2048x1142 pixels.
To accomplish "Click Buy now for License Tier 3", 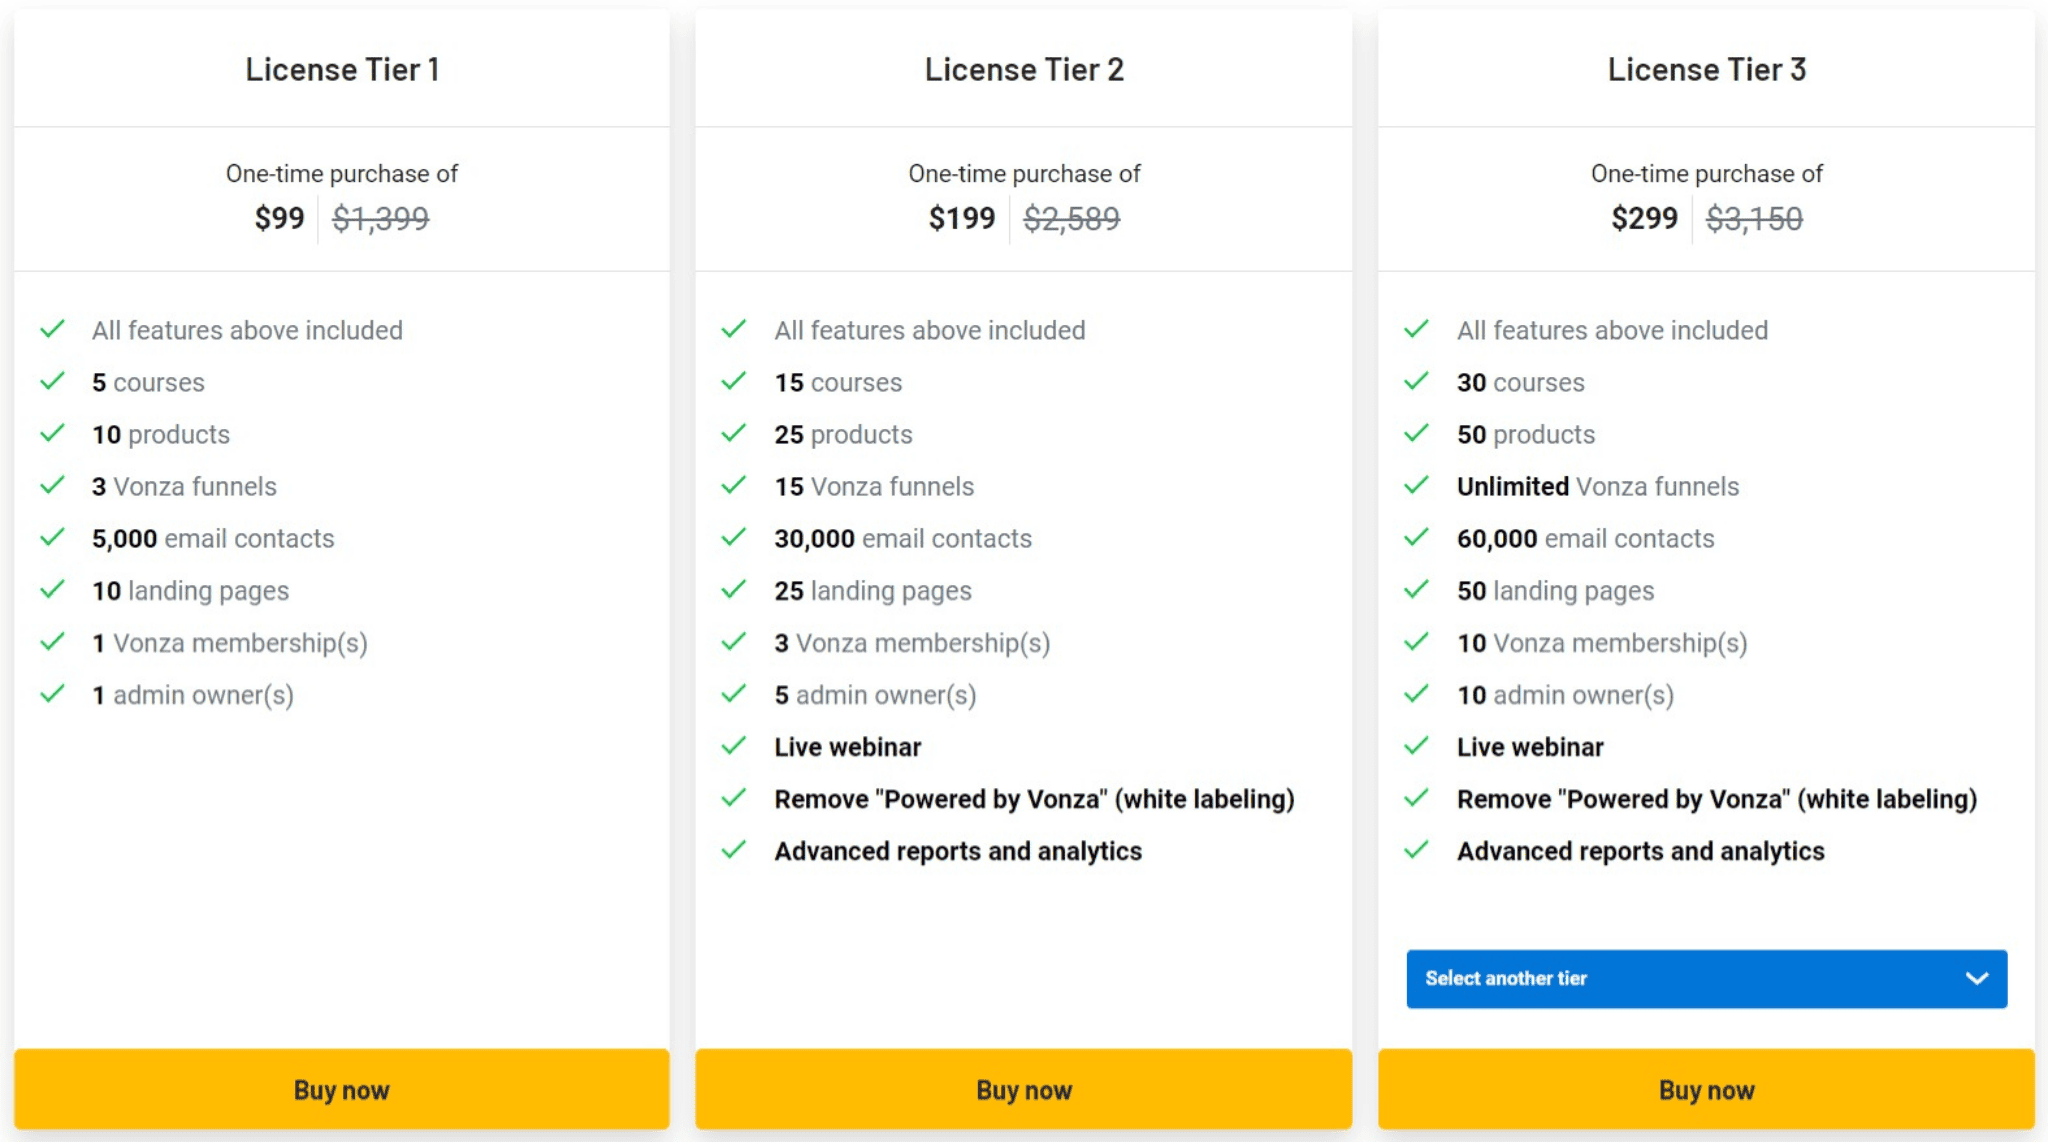I will tap(1706, 1089).
